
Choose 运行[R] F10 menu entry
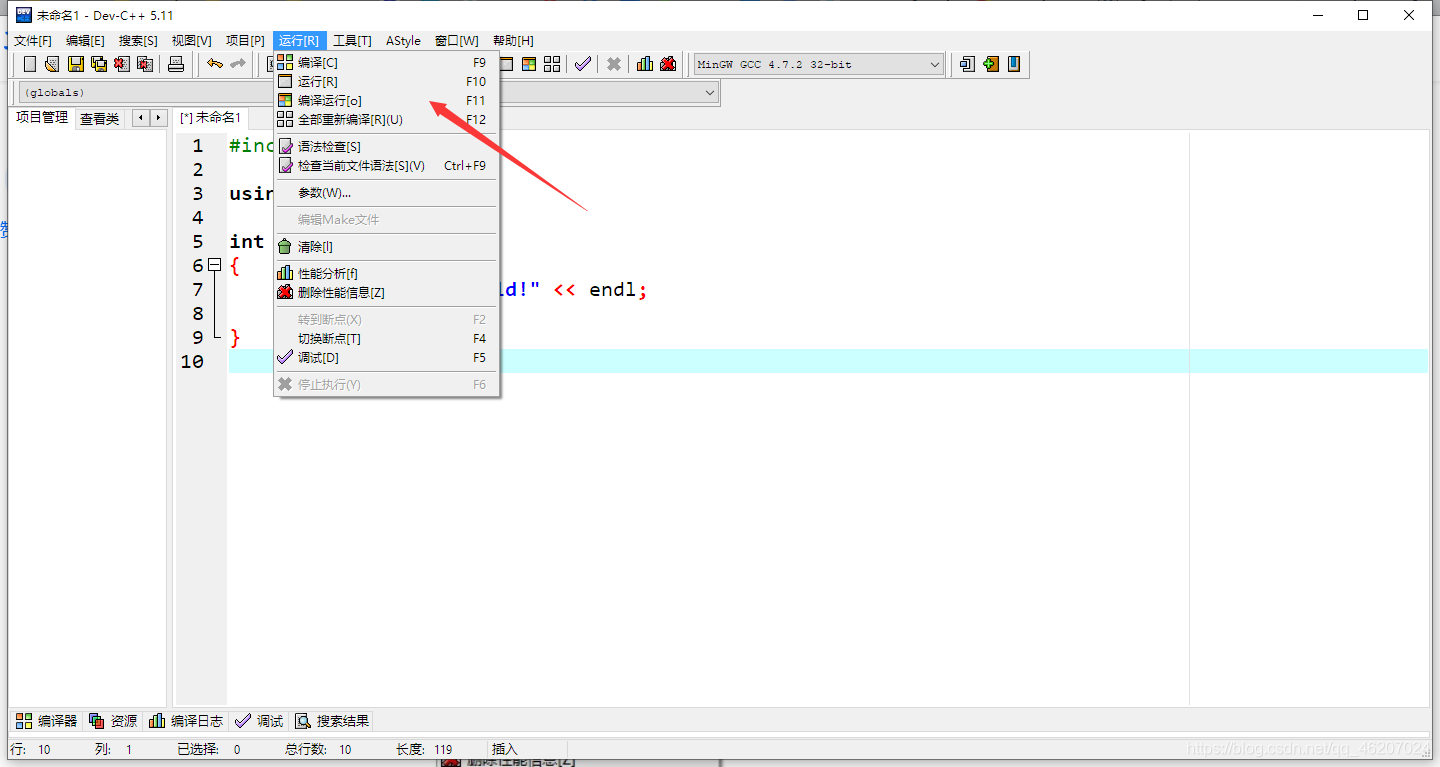pyautogui.click(x=386, y=81)
